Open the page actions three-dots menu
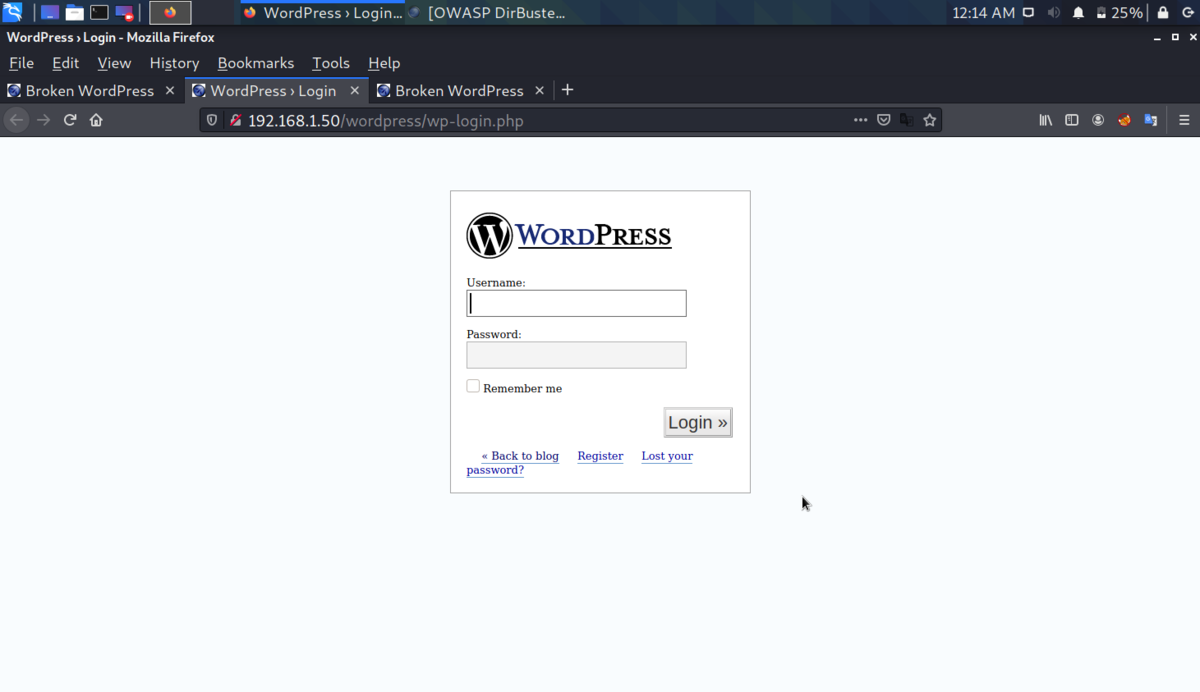 click(860, 120)
